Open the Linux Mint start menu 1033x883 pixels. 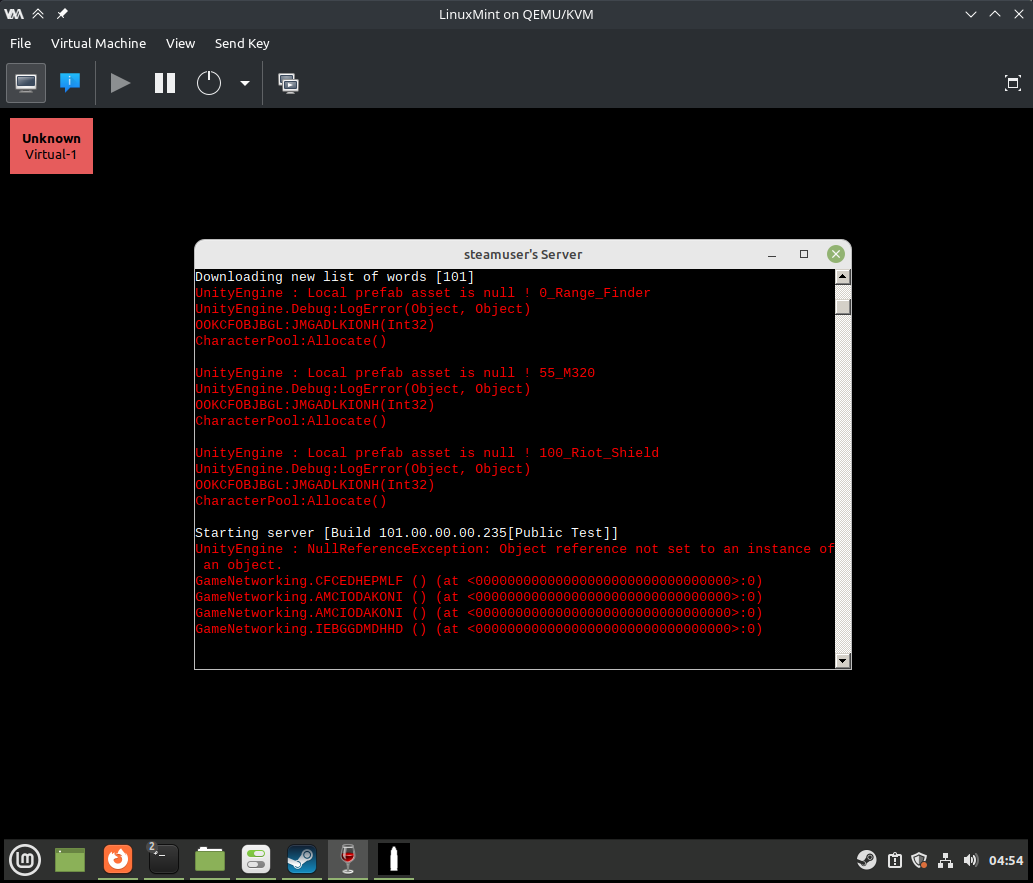[25, 859]
